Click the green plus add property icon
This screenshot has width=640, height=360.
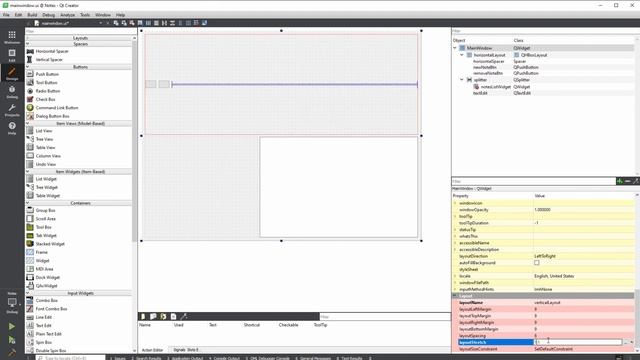coord(620,181)
